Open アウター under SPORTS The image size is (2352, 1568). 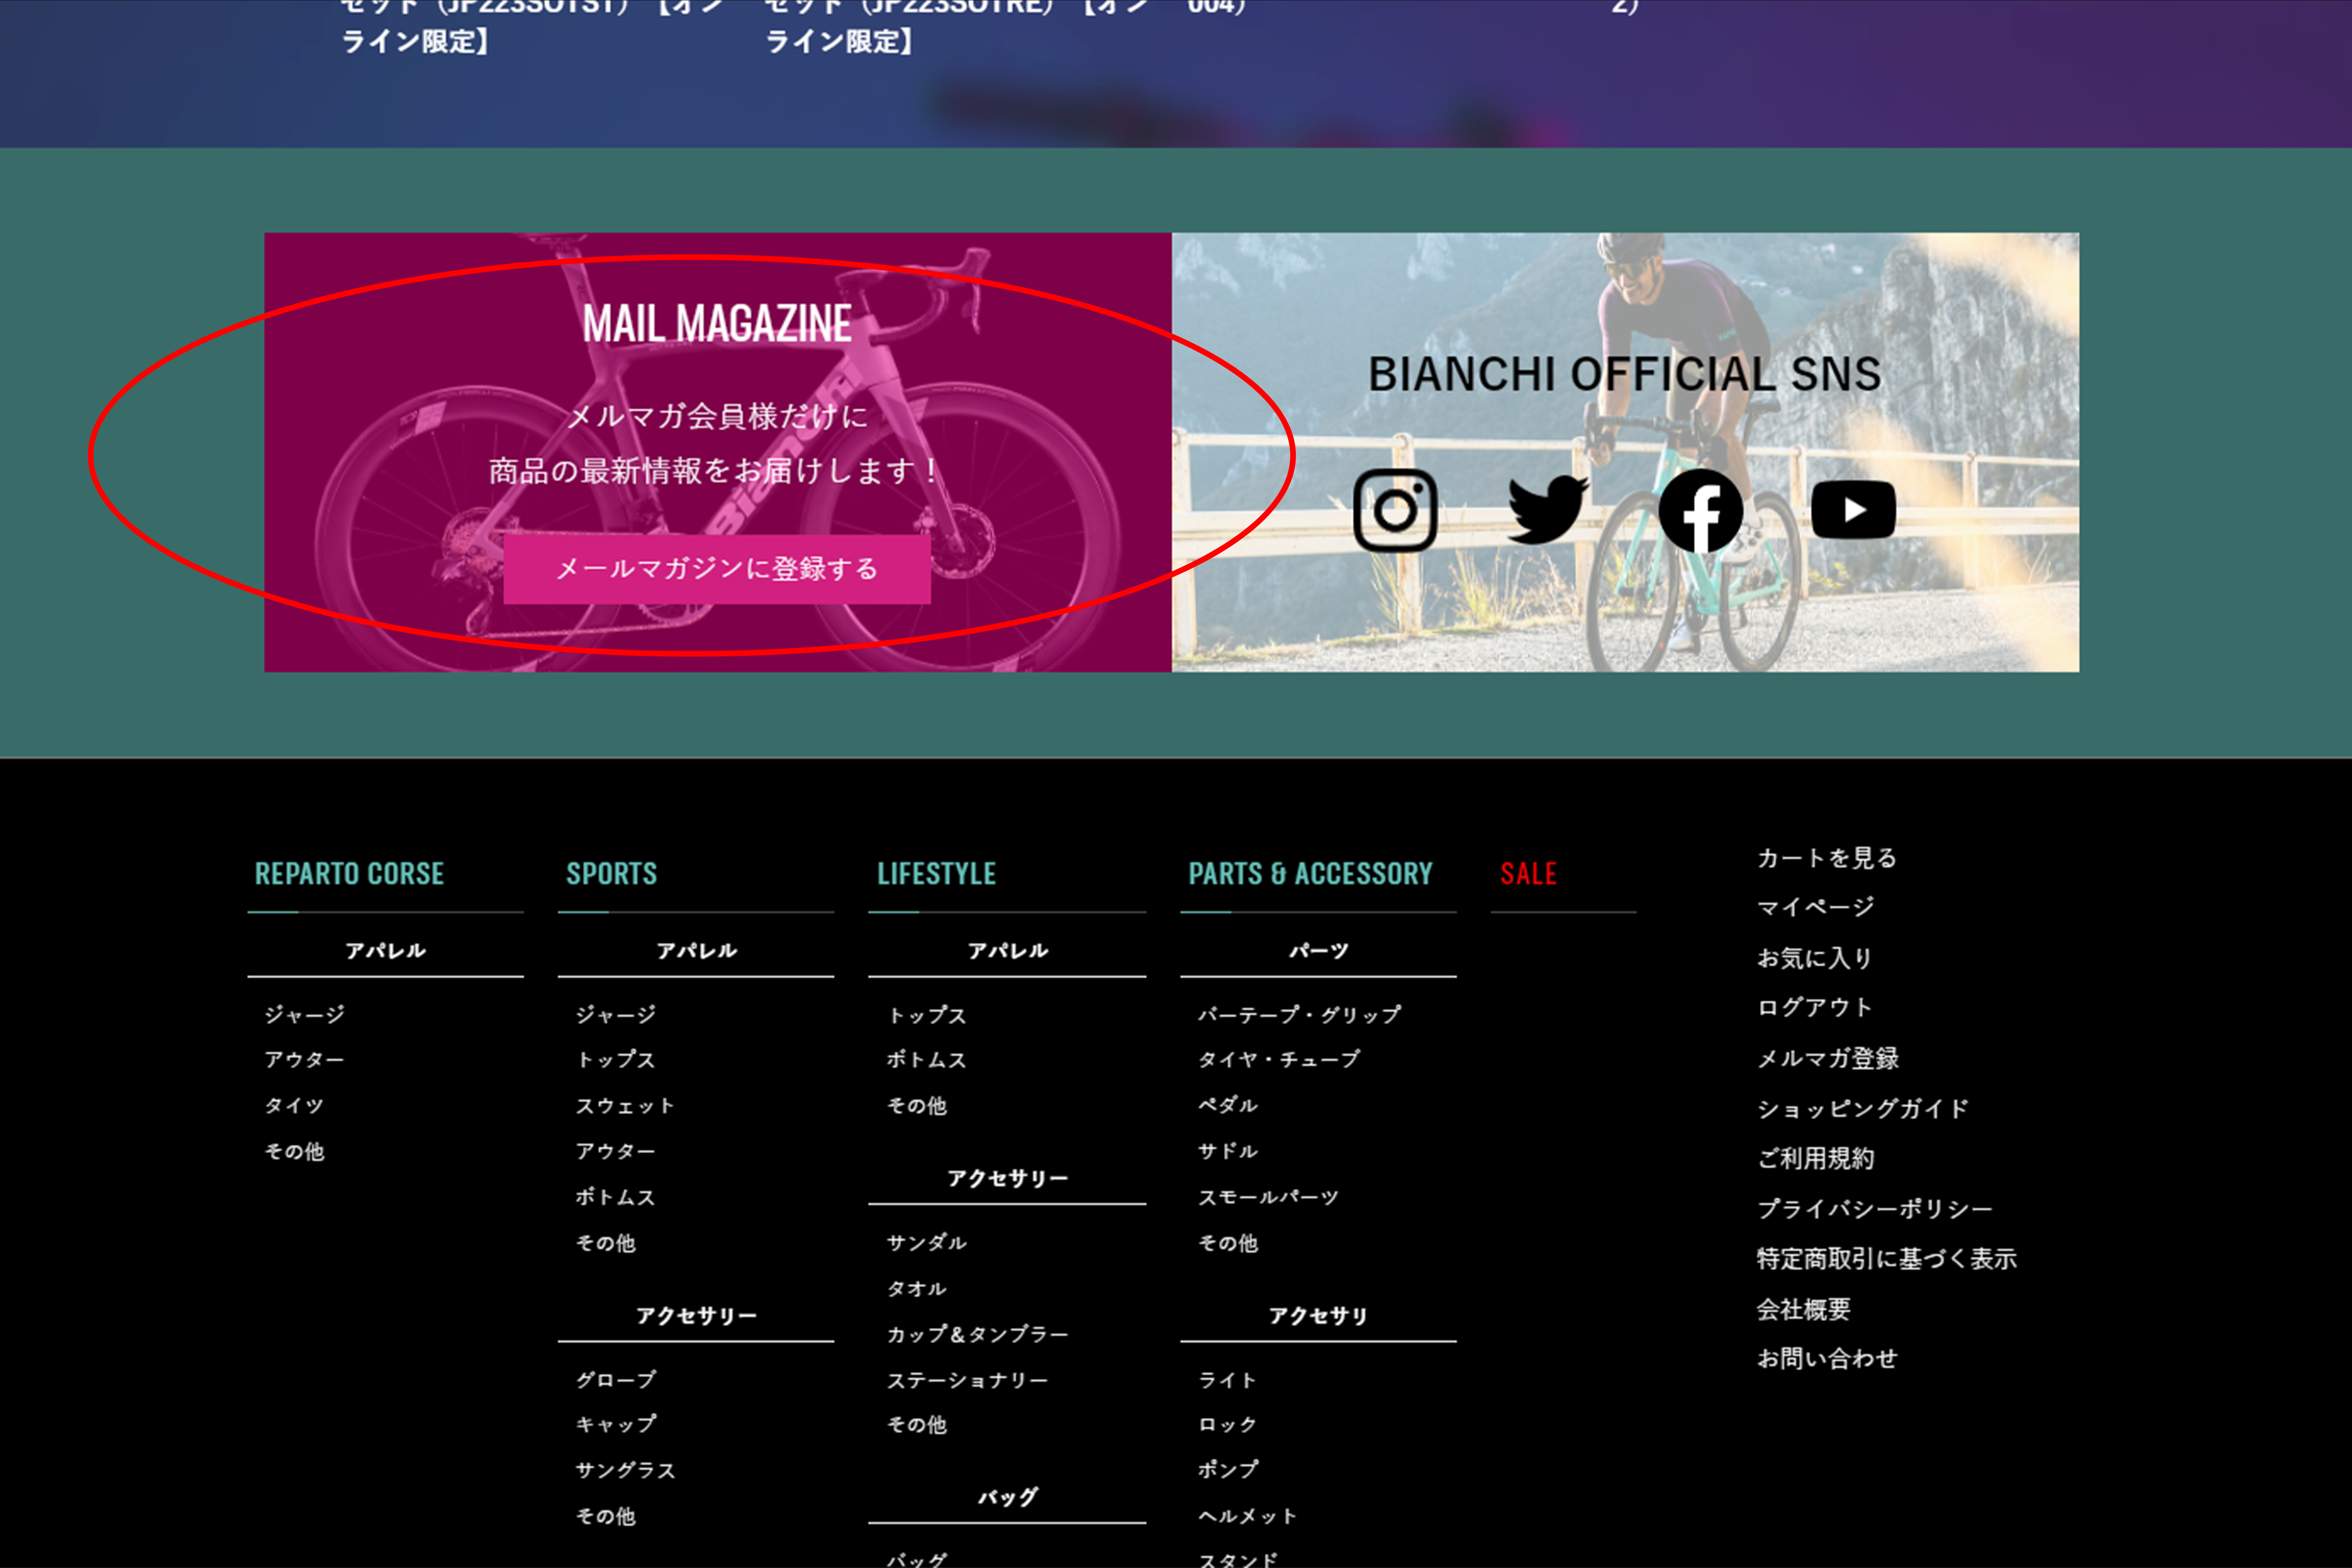click(x=615, y=1152)
